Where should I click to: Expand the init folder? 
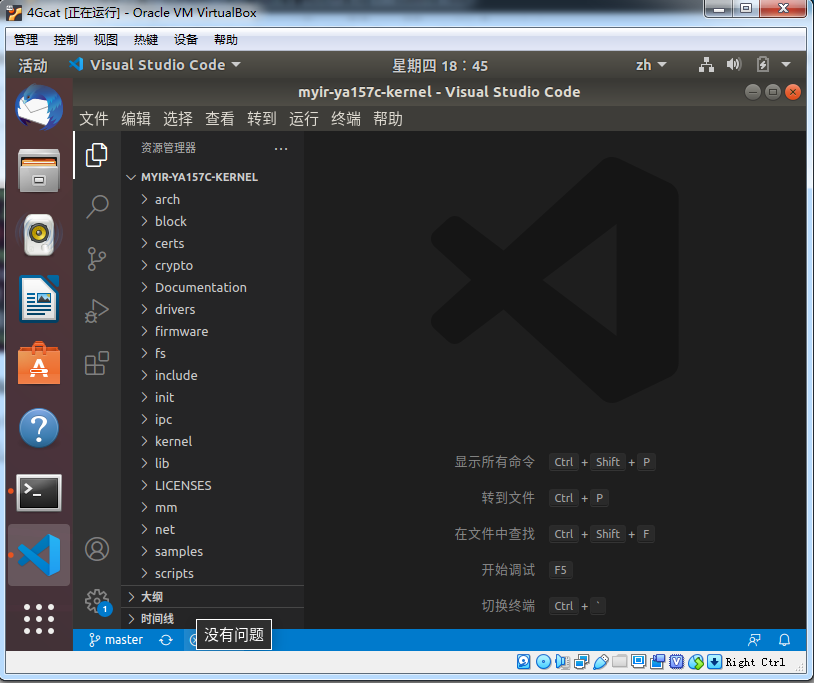tap(213, 398)
